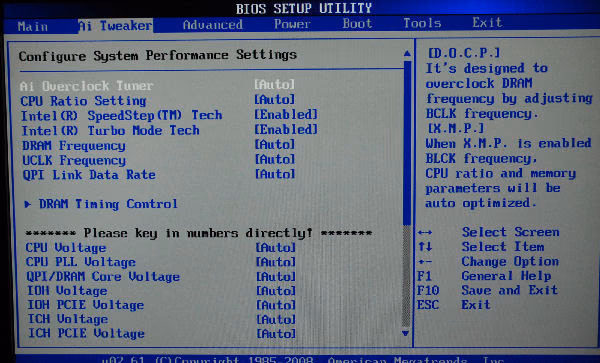This screenshot has width=600, height=363.
Task: Click the [D.O.C.P.] help heading
Action: pos(463,53)
